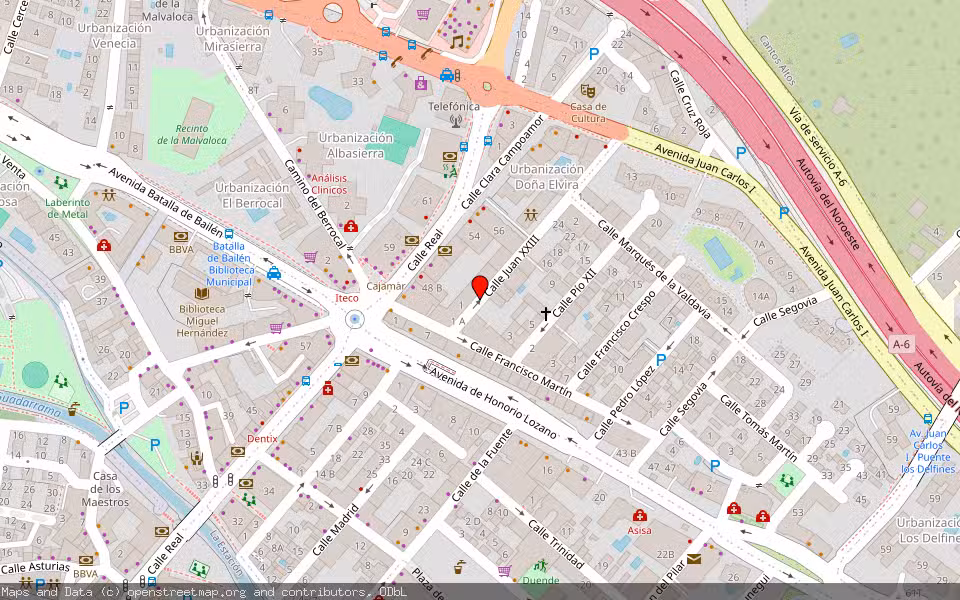The height and width of the screenshot is (600, 960).
Task: Select the playground icon under Urbanización Doña Elvira
Action: (531, 215)
